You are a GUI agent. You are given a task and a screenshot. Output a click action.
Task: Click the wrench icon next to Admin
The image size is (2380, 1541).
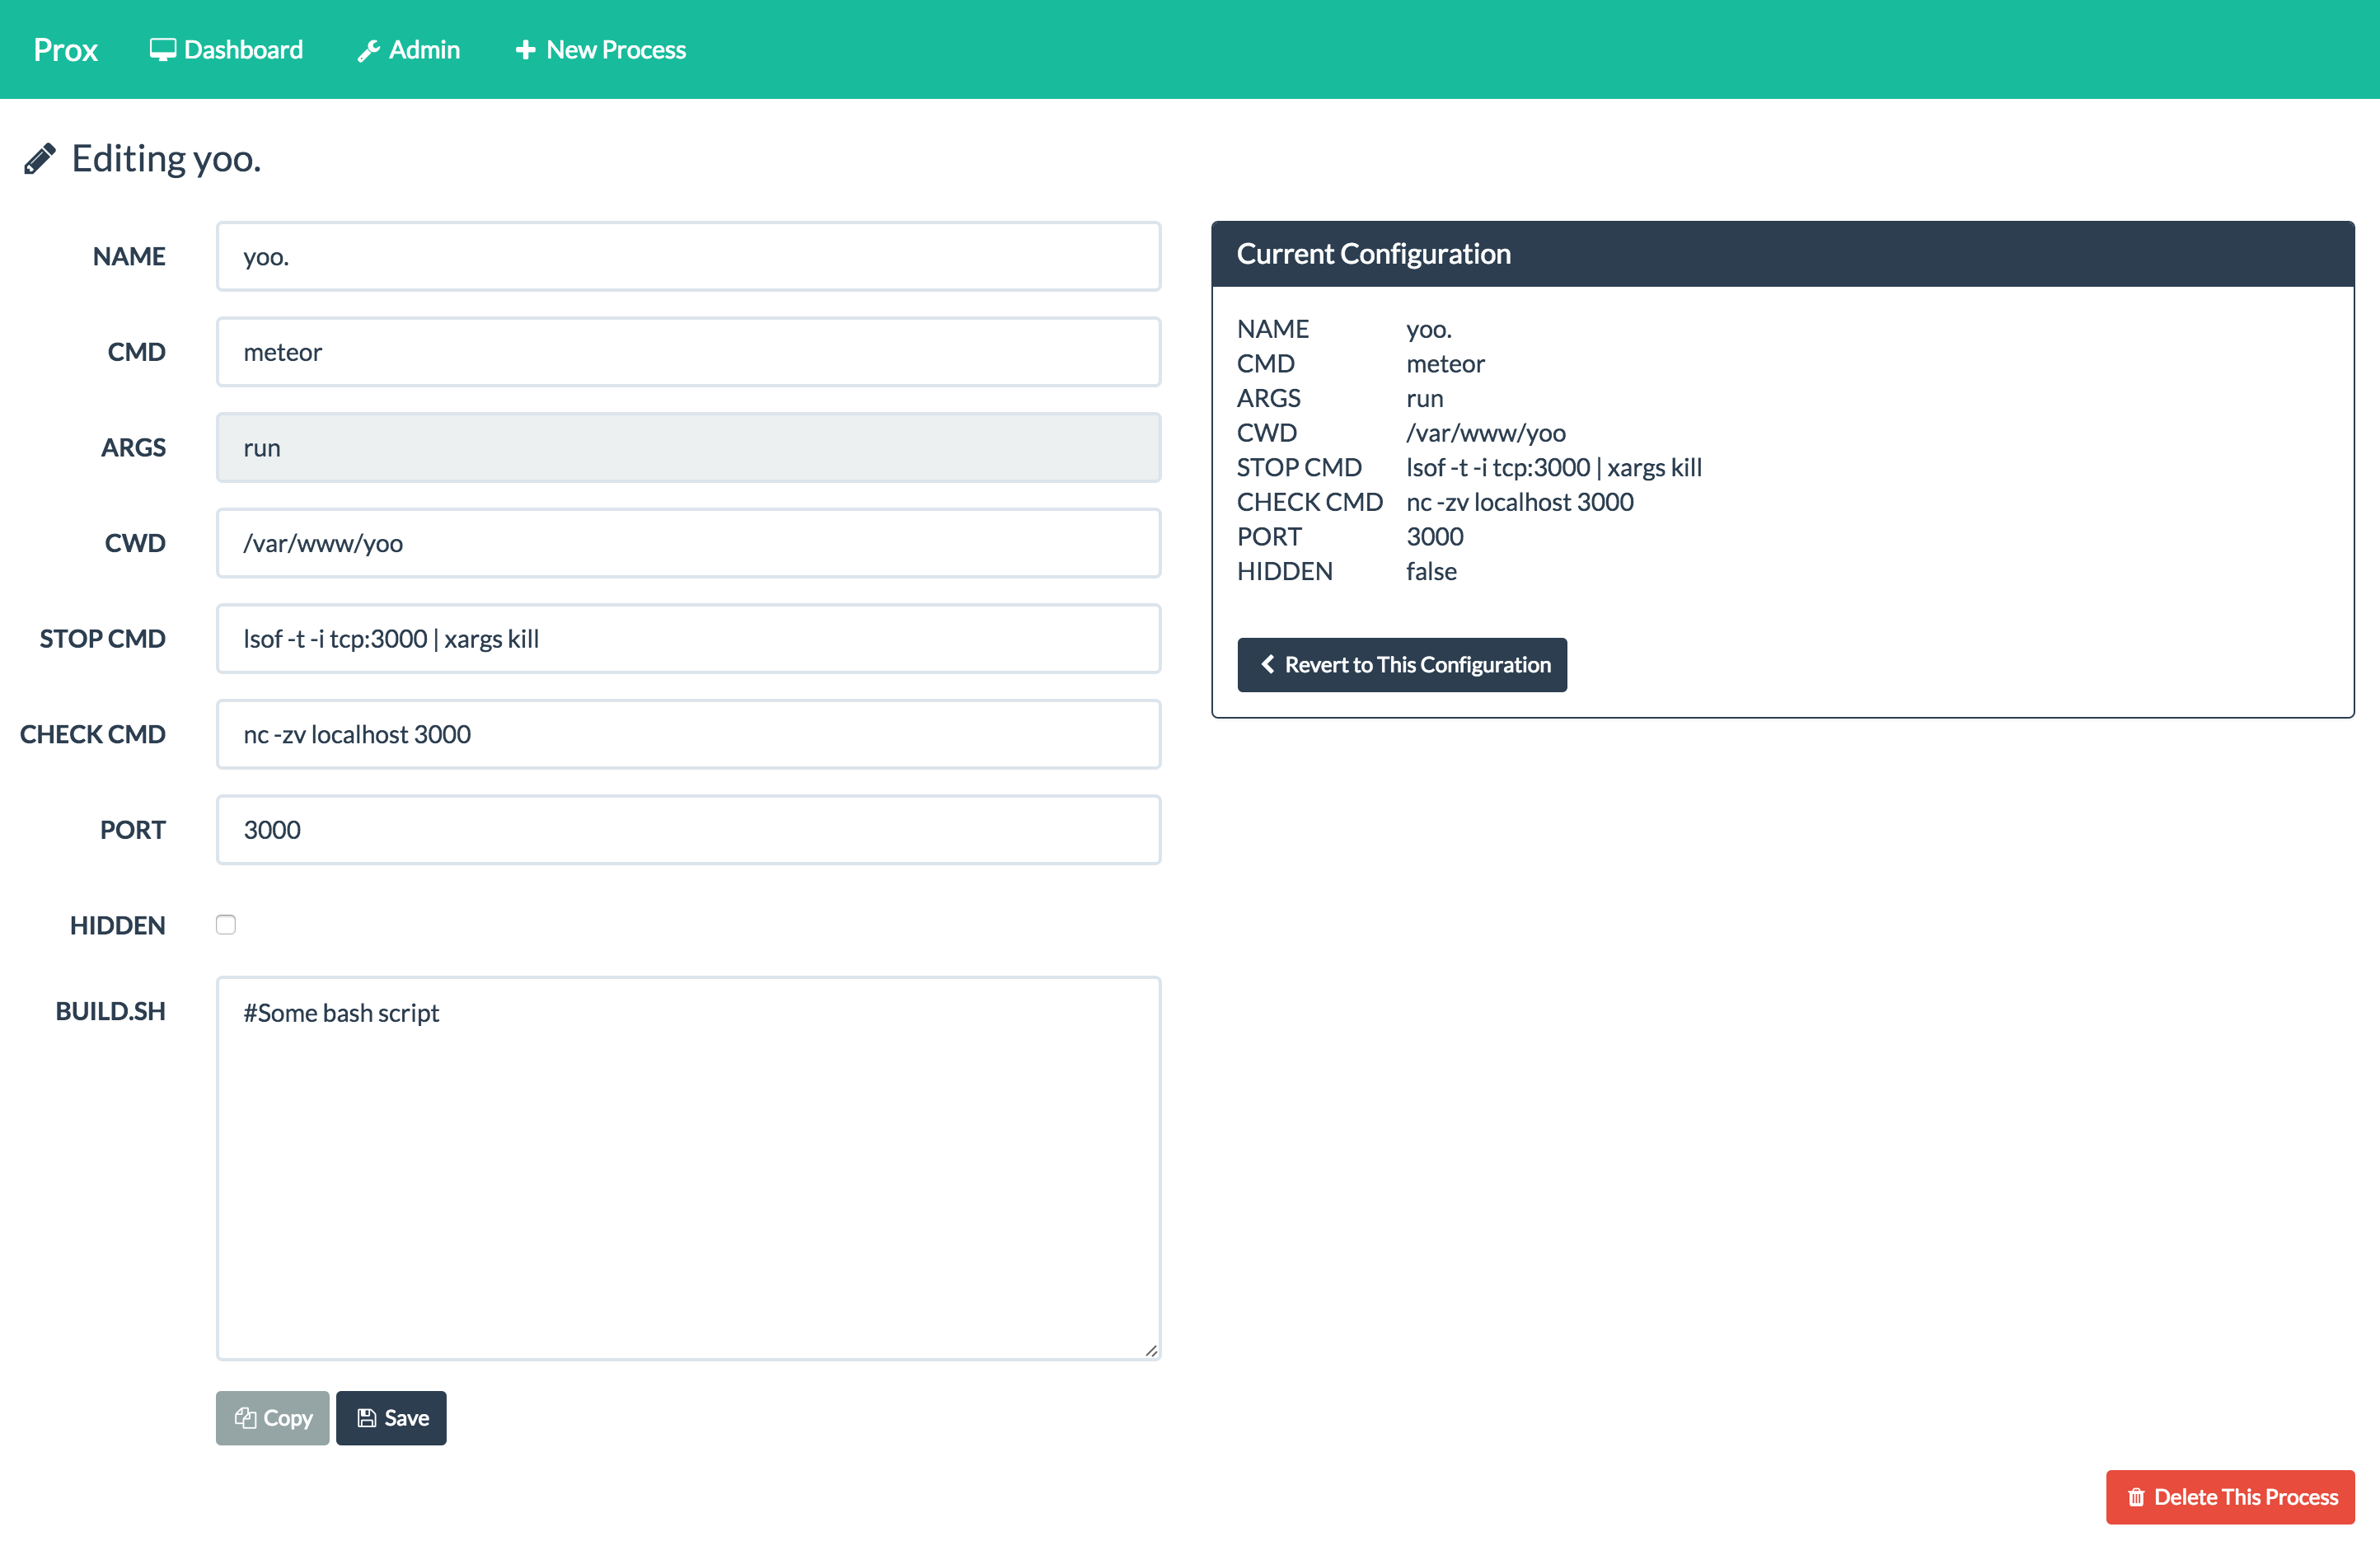(368, 51)
